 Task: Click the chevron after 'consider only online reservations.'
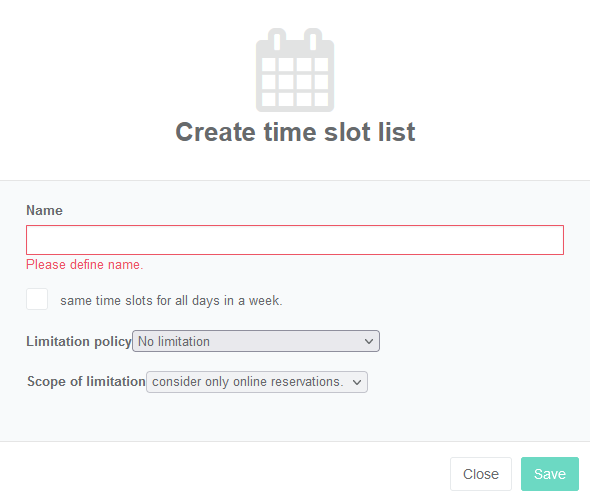(x=357, y=382)
